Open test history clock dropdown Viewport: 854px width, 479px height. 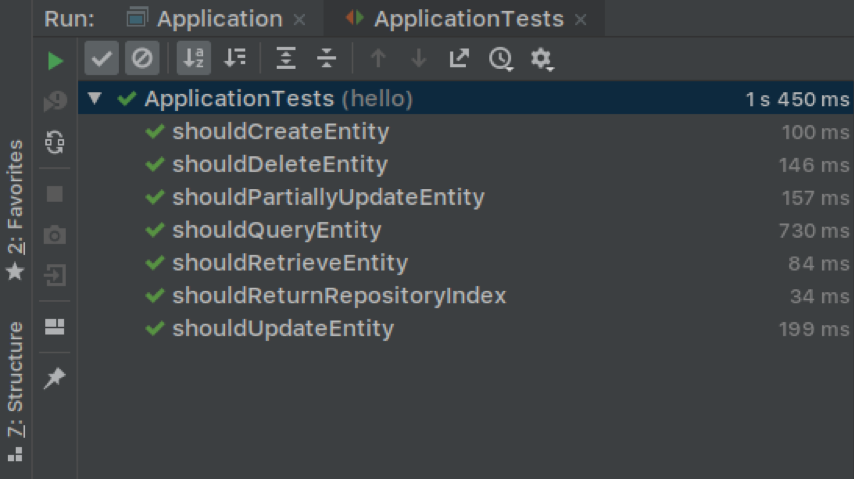pos(501,59)
